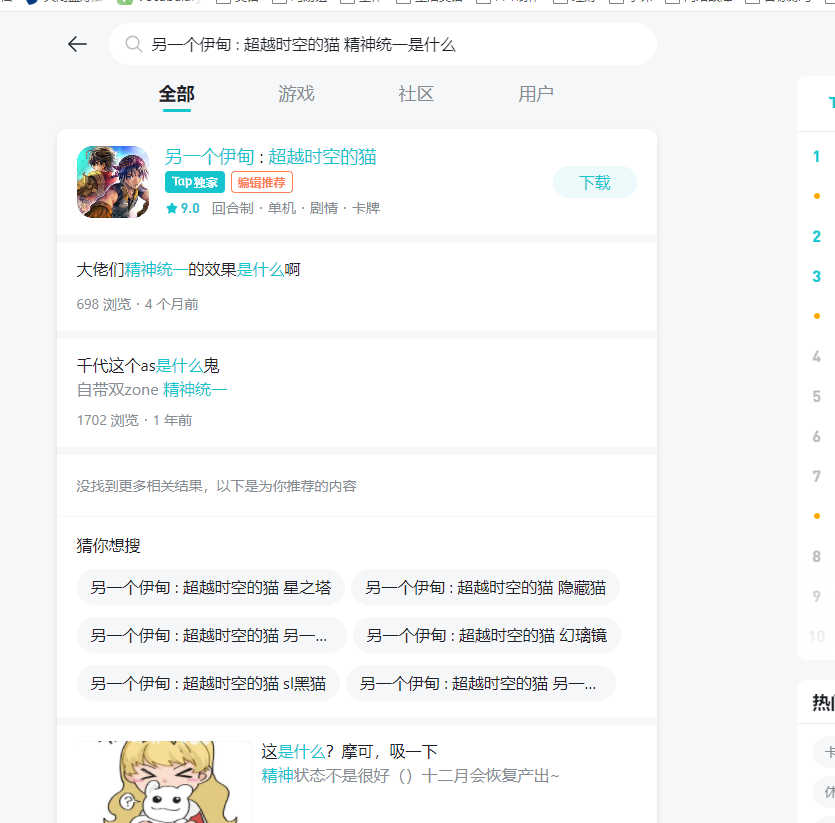Click the snippet 自带双zone 精神统一
Screen dimensions: 835x823
(x=152, y=389)
